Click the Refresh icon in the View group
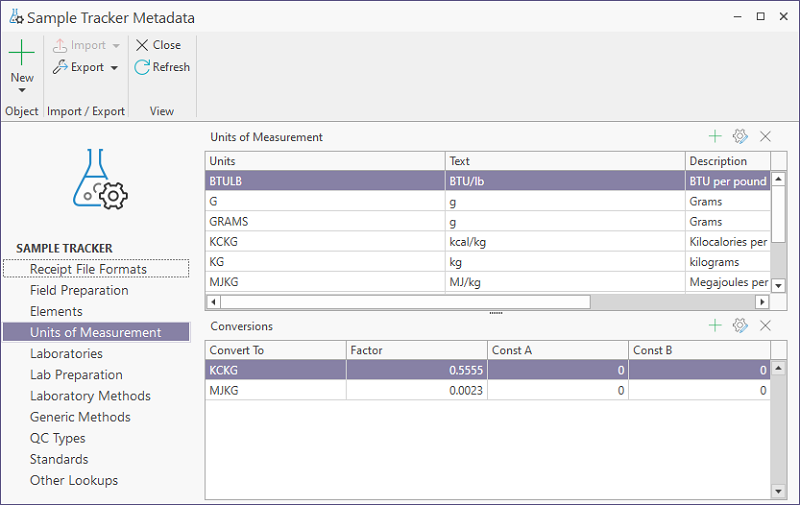 pos(142,67)
